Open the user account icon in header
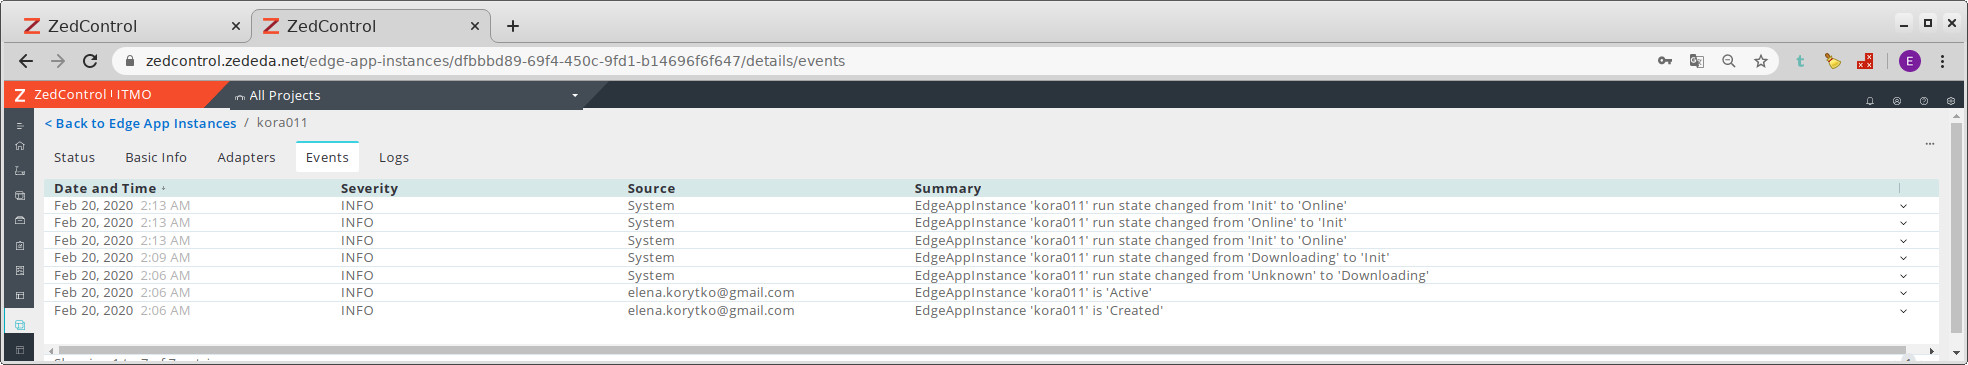Image resolution: width=1968 pixels, height=365 pixels. tap(1896, 101)
